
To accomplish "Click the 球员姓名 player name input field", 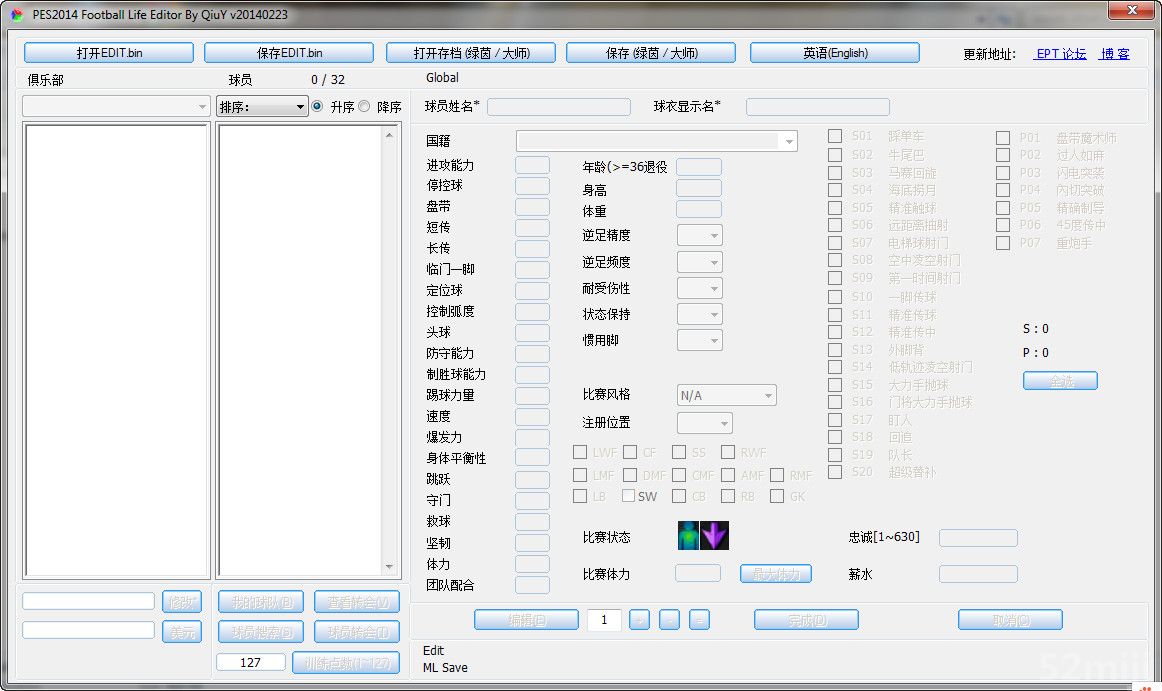I will (x=559, y=107).
